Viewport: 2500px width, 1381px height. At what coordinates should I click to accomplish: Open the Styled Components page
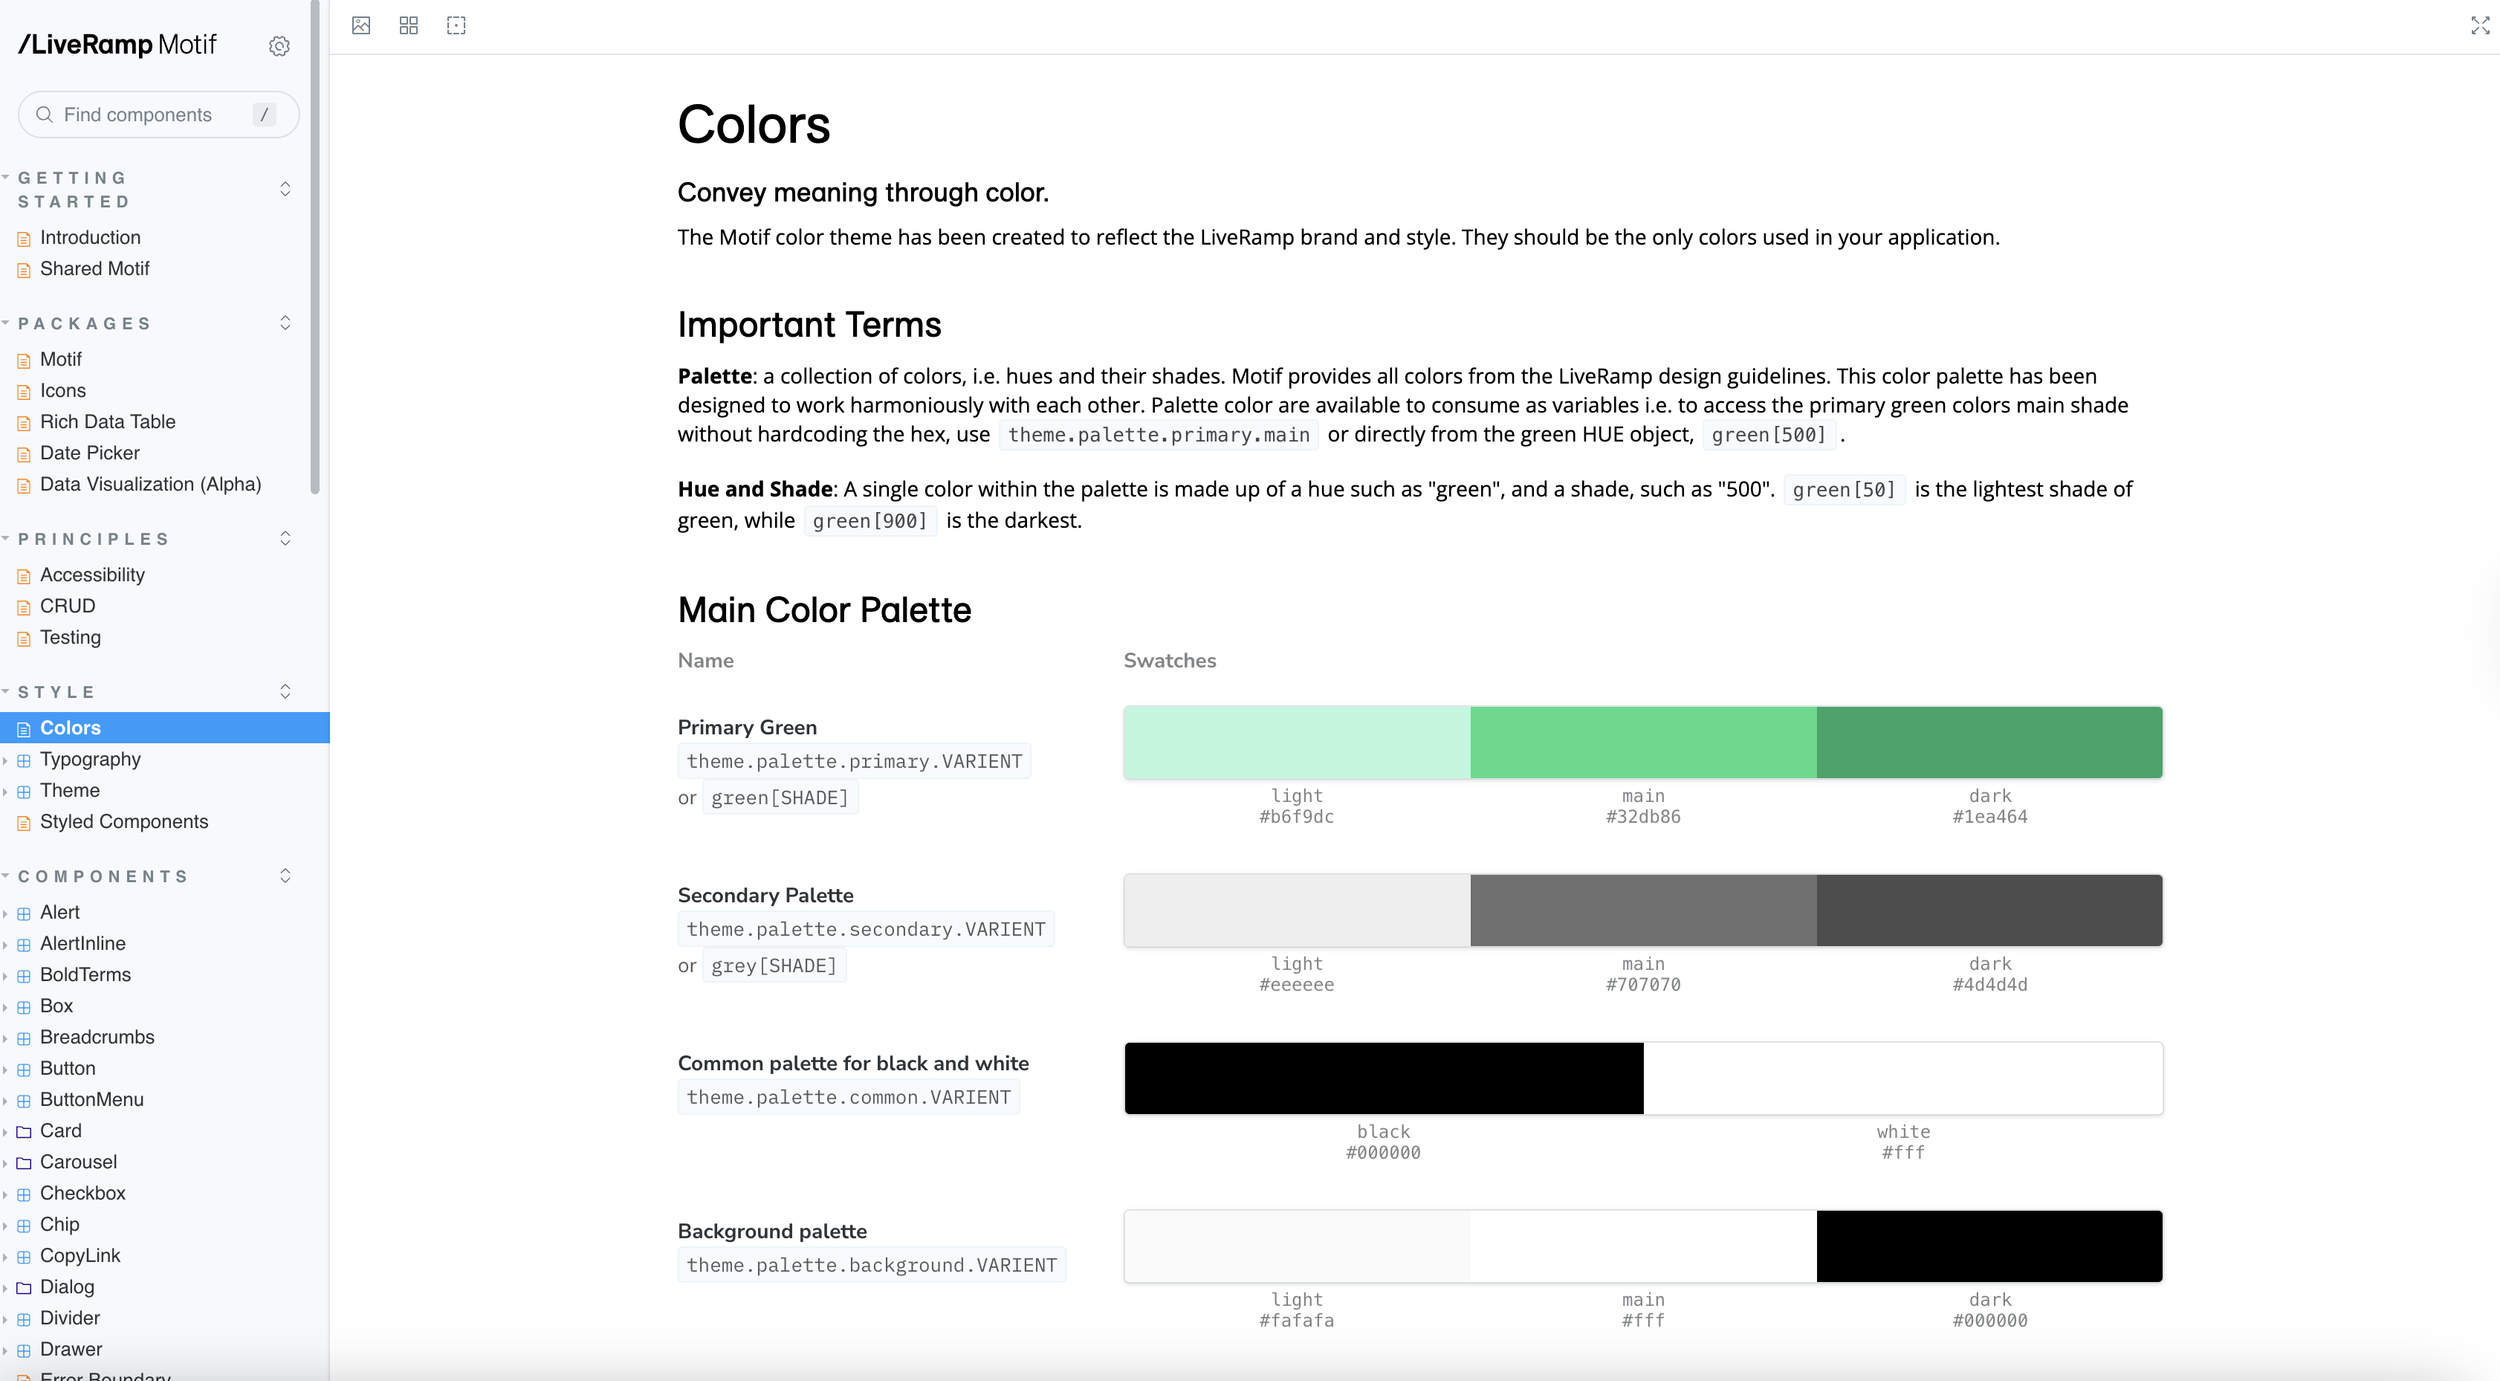[x=124, y=822]
